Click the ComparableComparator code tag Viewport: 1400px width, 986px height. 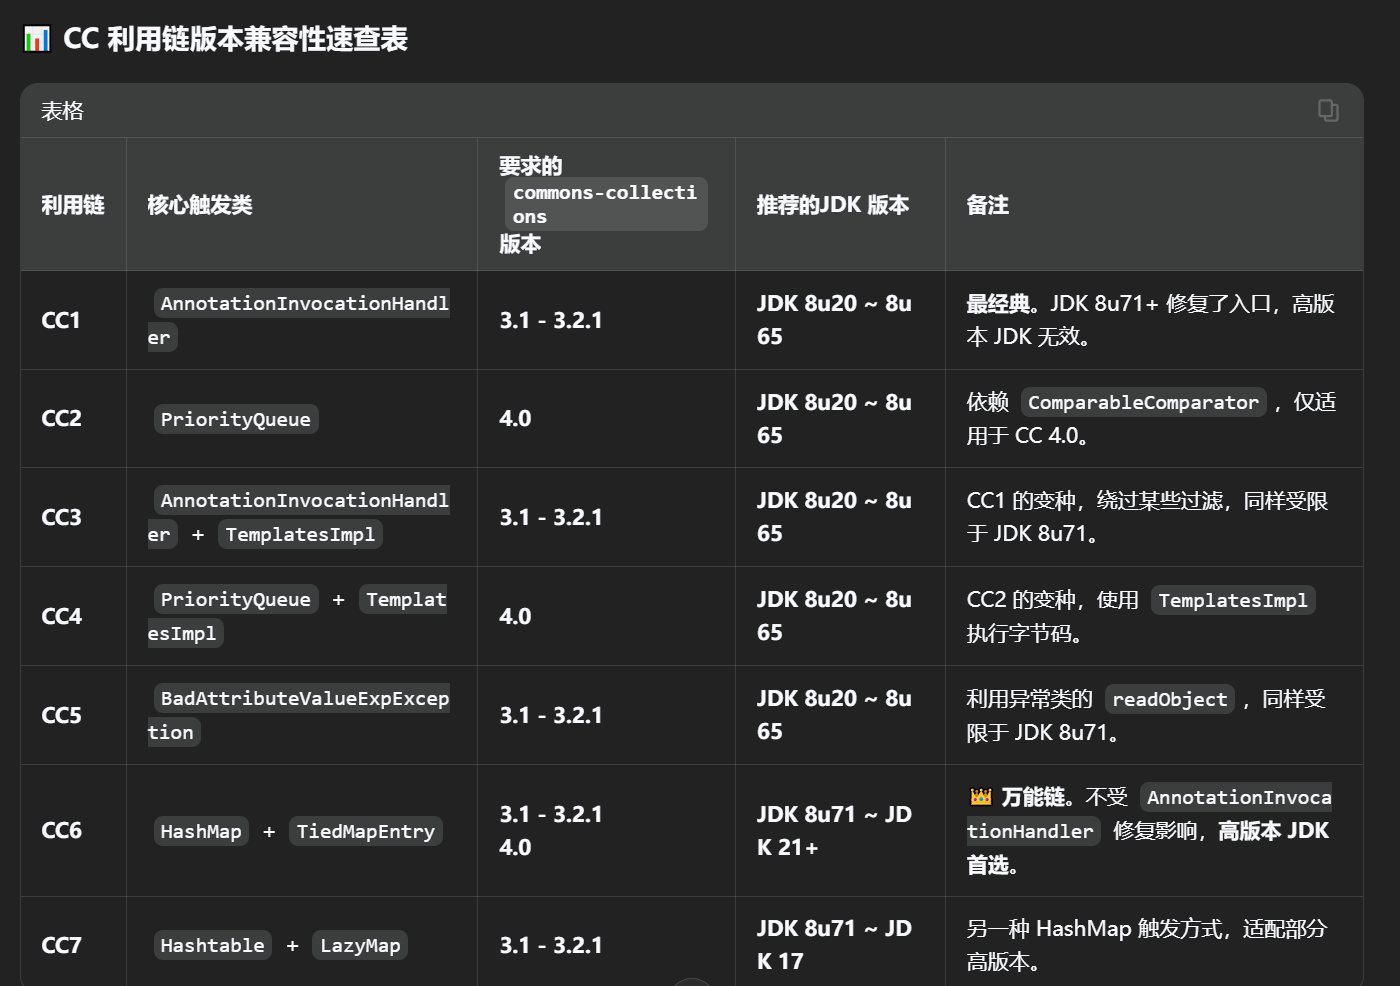click(x=1143, y=402)
